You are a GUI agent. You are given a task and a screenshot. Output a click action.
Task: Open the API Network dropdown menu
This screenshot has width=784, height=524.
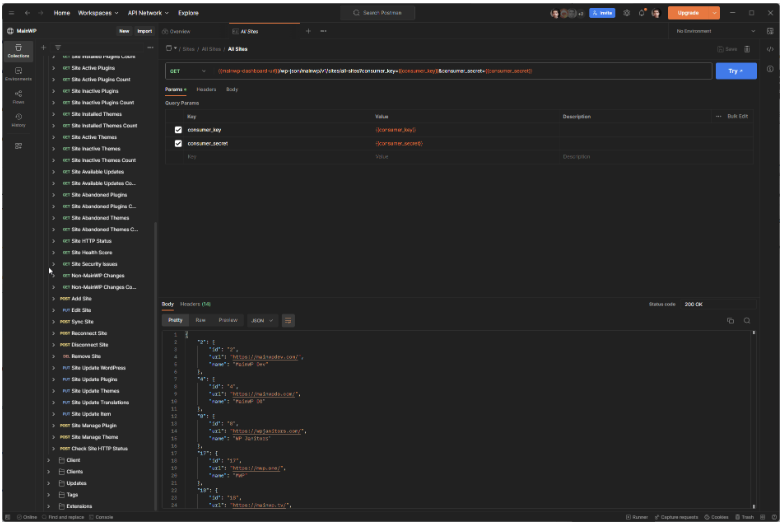tap(148, 13)
